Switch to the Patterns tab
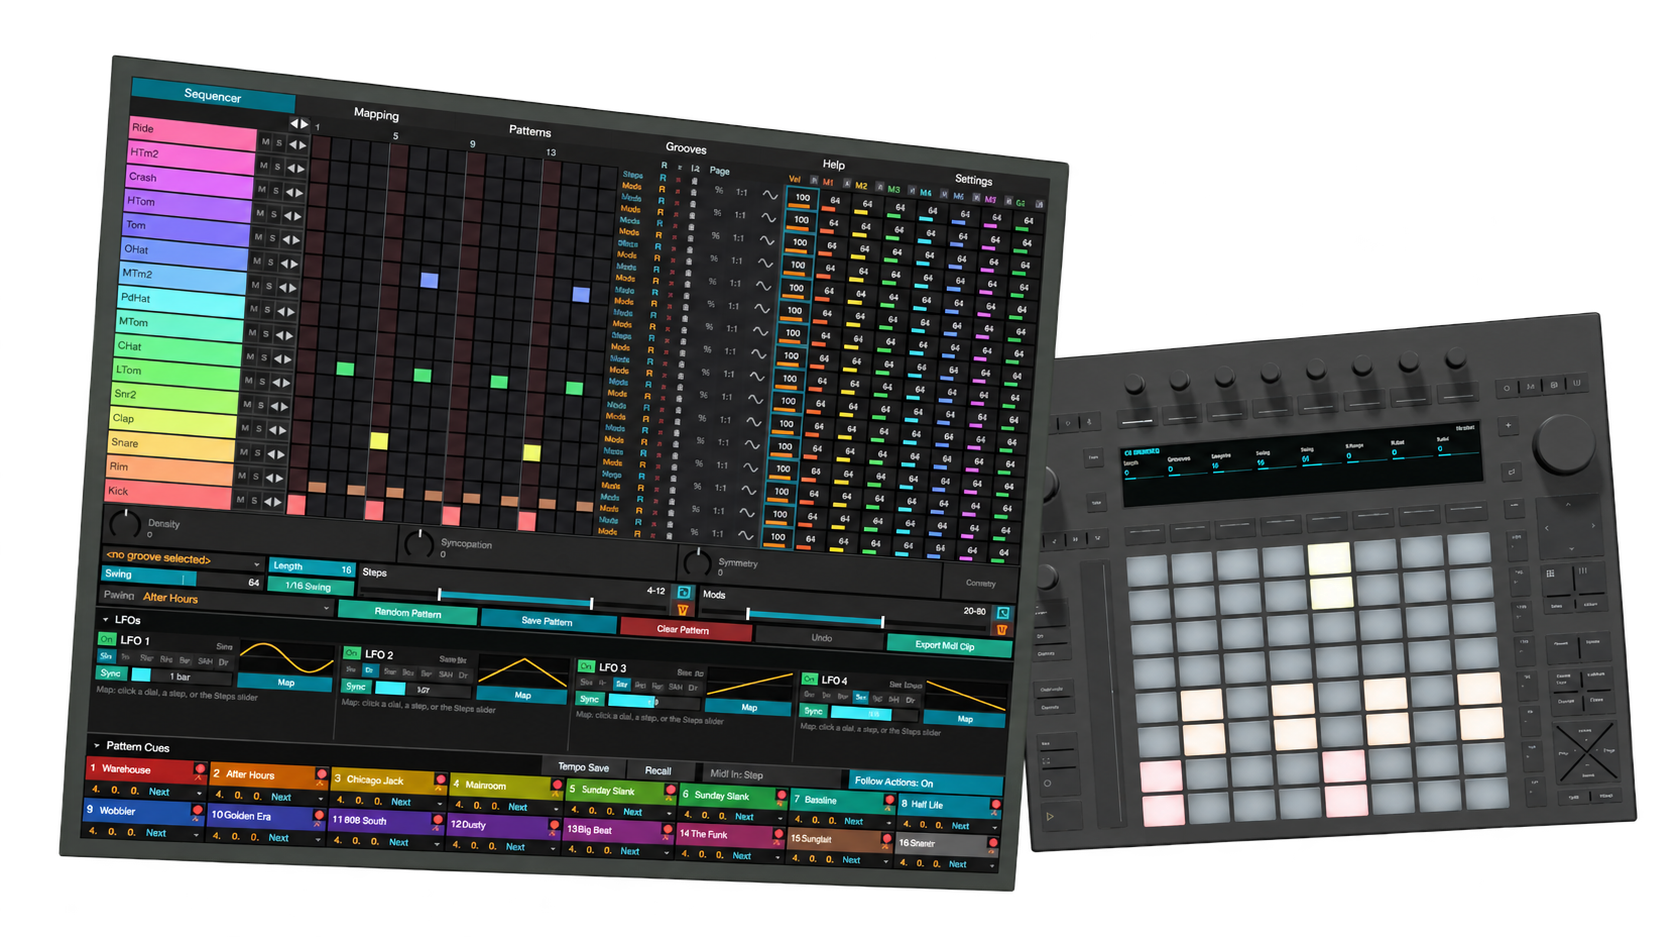 click(x=530, y=131)
